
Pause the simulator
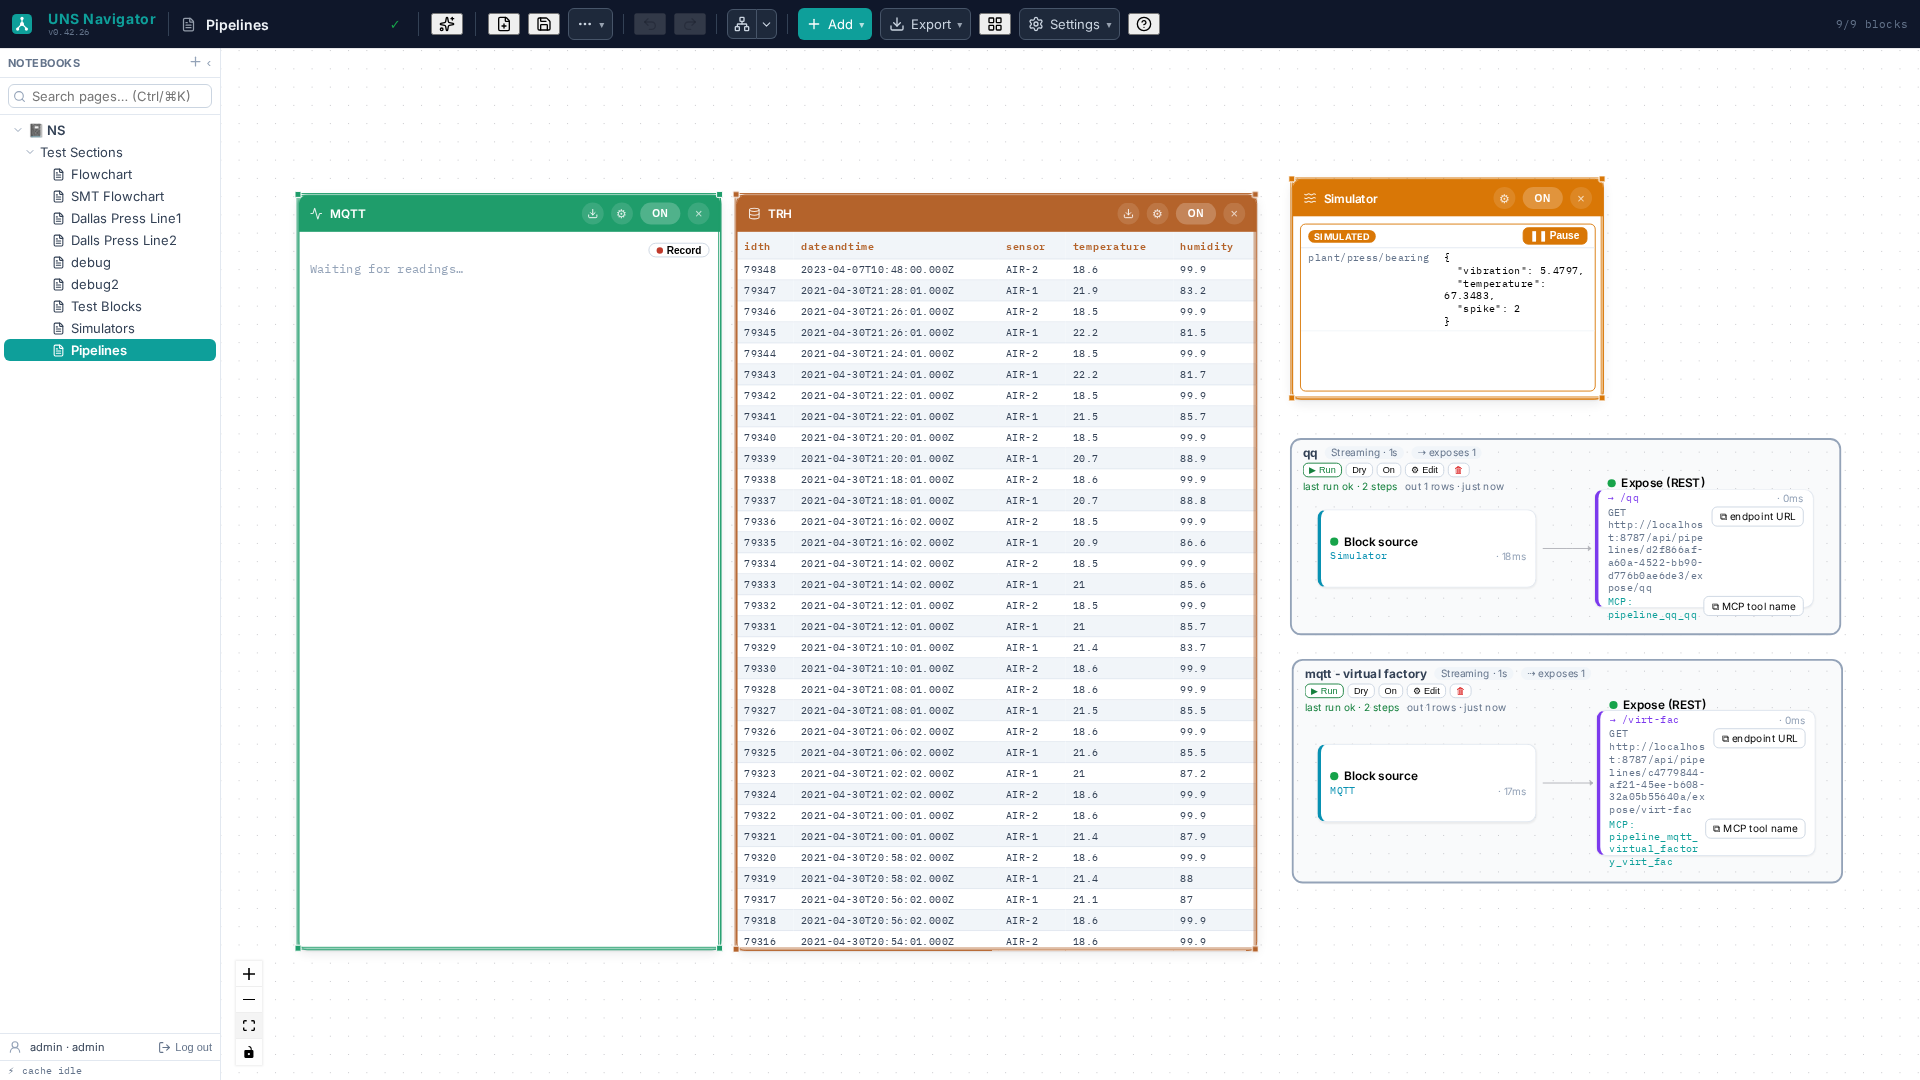pyautogui.click(x=1555, y=236)
